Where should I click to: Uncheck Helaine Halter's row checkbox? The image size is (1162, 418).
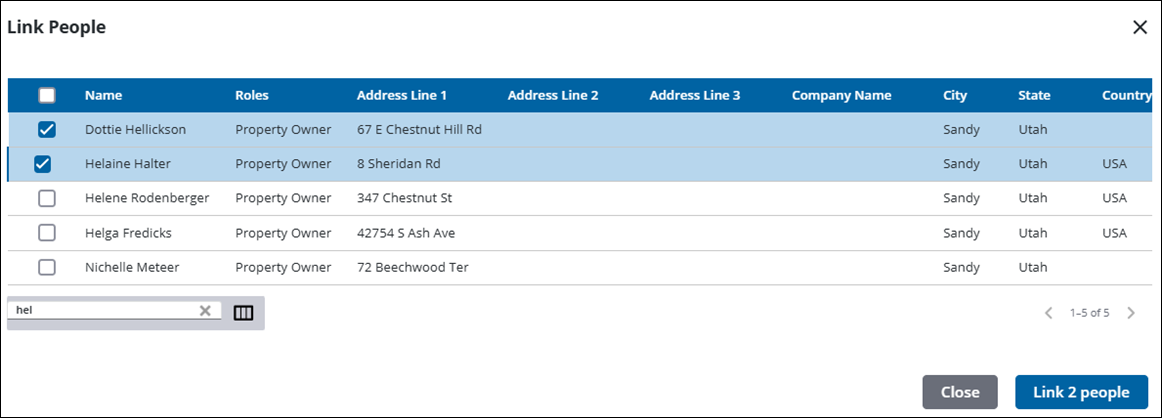(x=43, y=164)
